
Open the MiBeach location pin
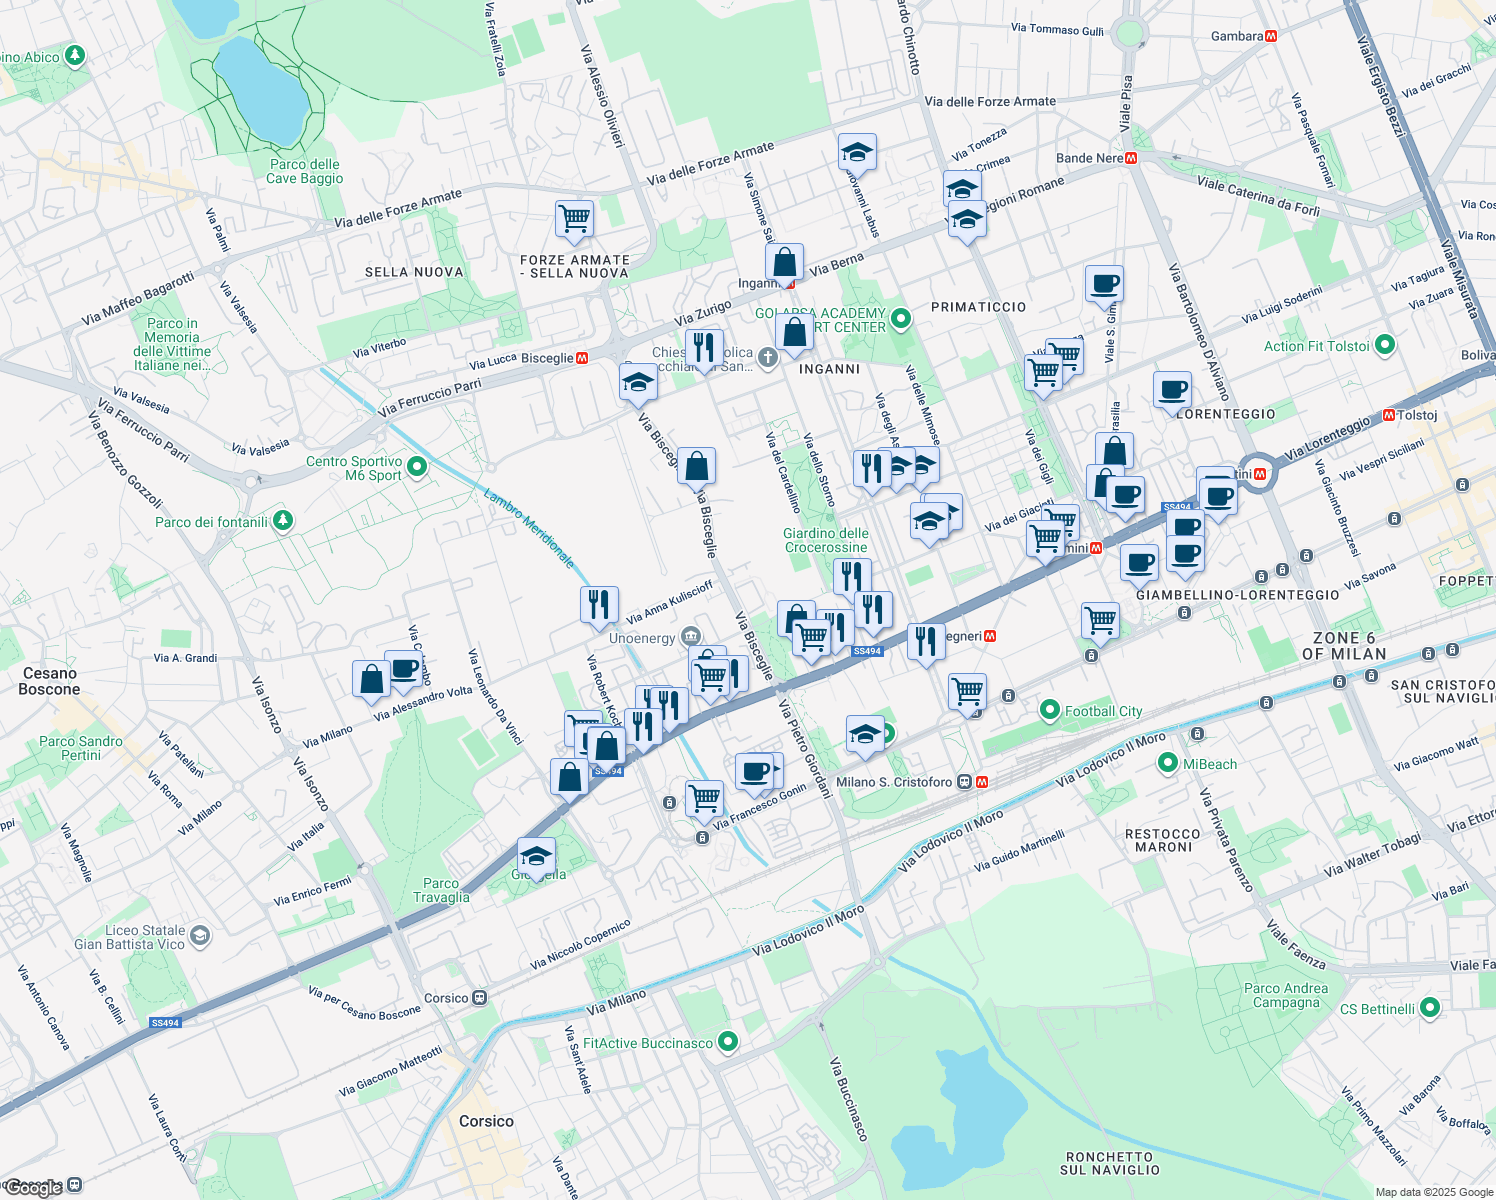click(x=1169, y=763)
